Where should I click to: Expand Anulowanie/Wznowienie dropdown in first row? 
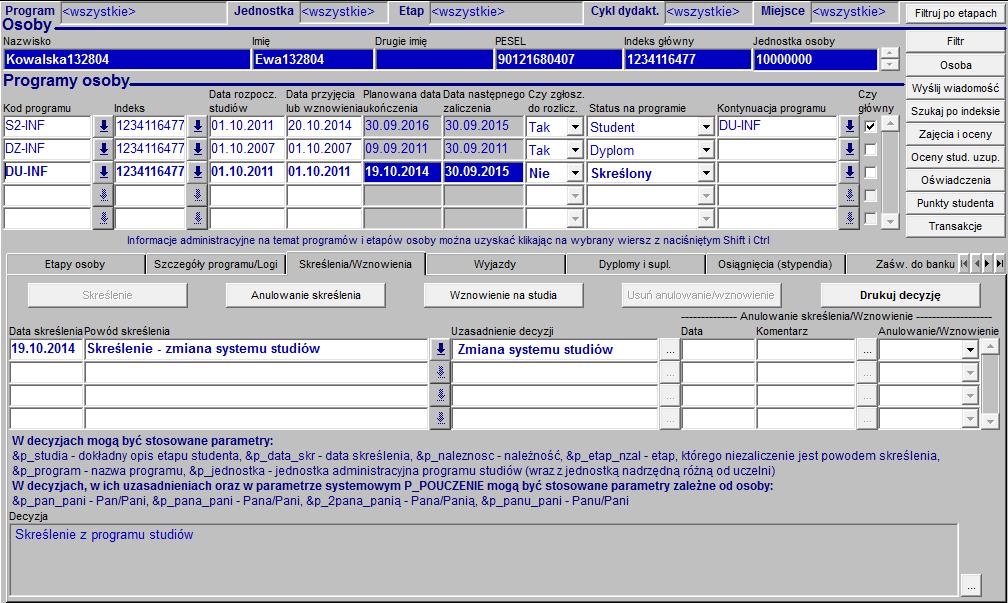click(x=970, y=350)
